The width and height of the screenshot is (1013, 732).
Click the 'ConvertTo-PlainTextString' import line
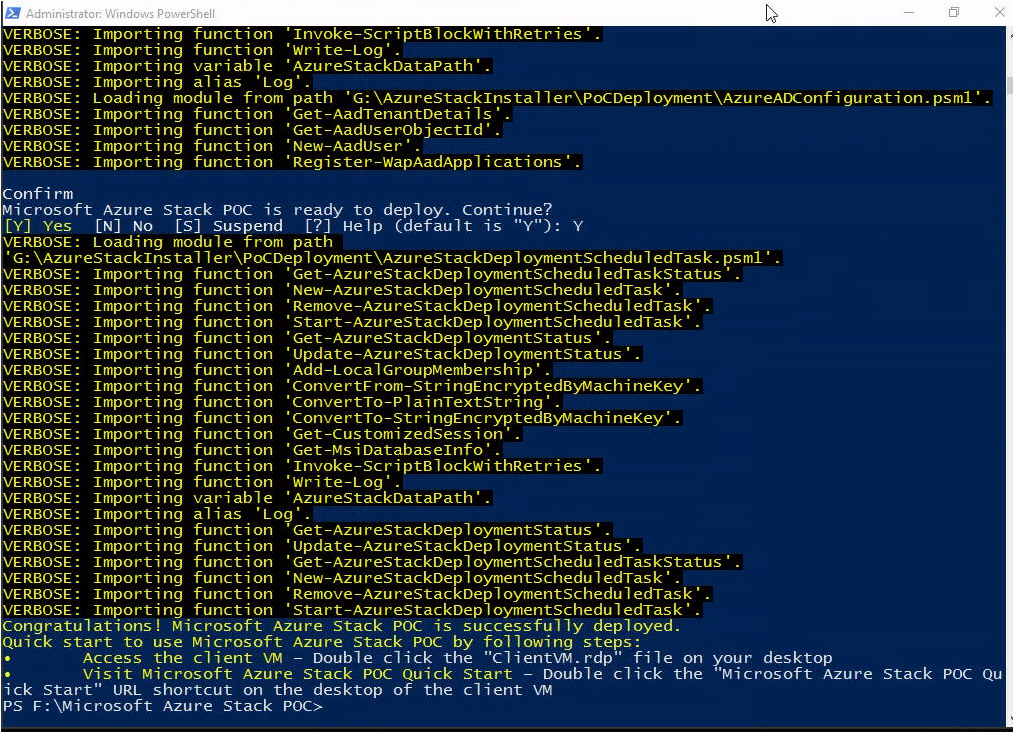pyautogui.click(x=282, y=403)
